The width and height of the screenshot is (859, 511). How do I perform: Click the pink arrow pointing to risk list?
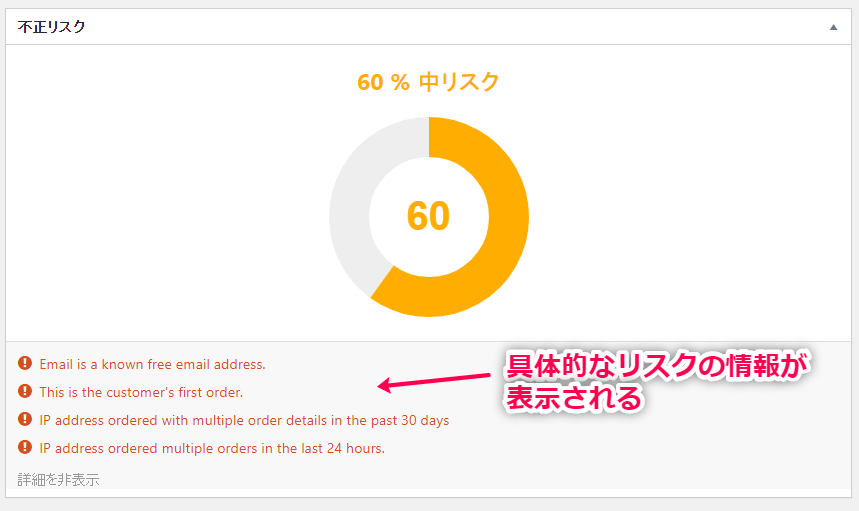pos(434,381)
